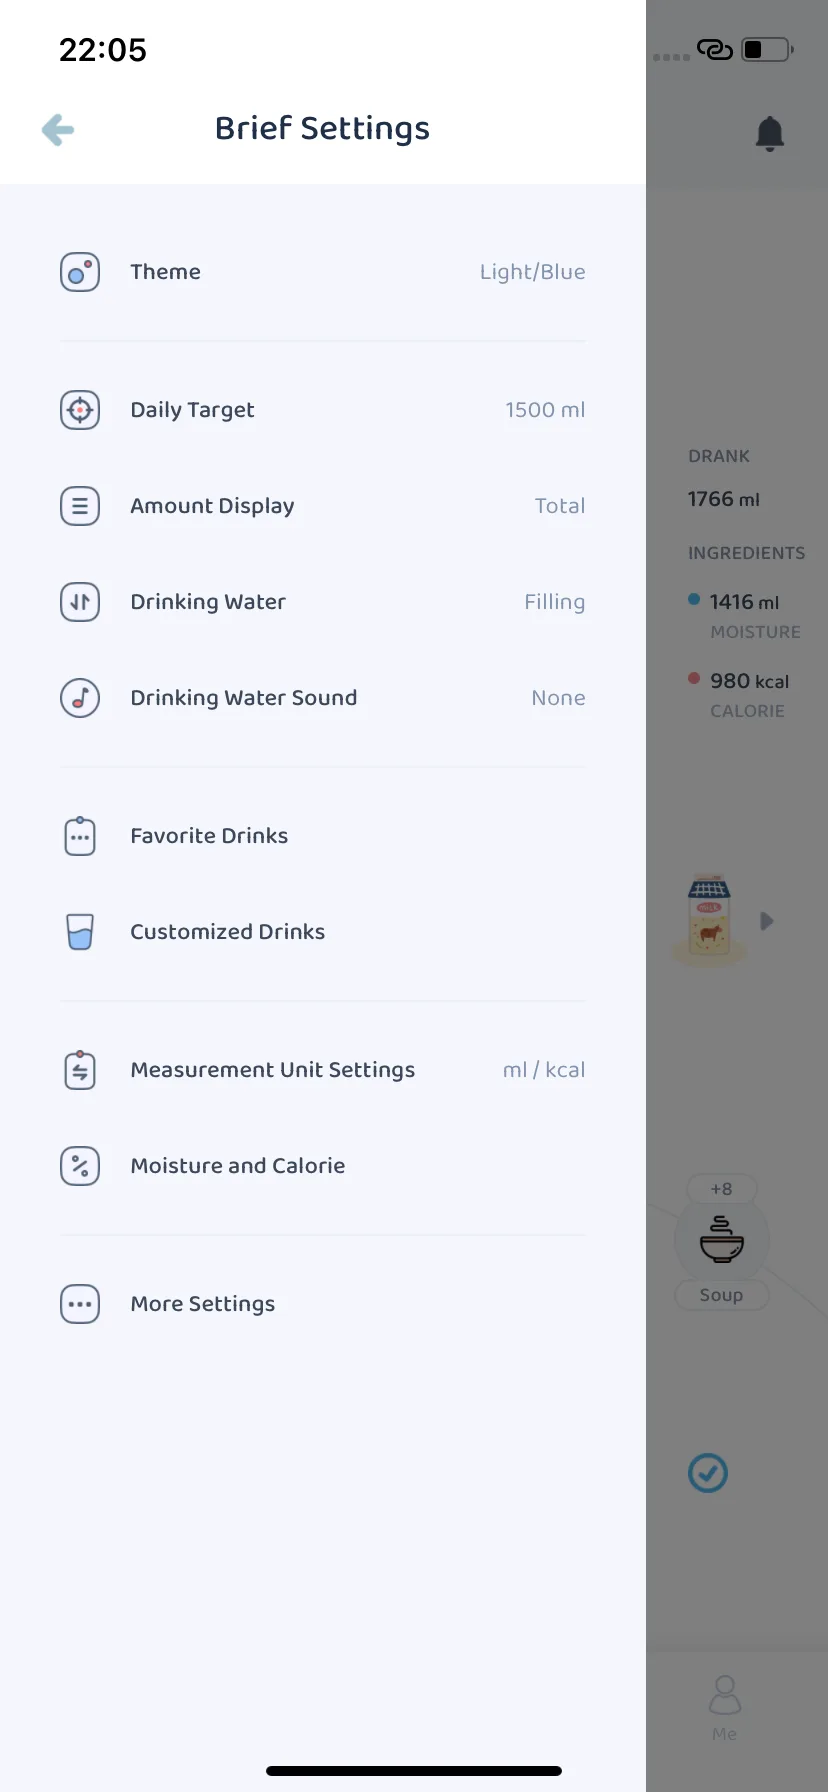828x1792 pixels.
Task: Tap the Drinking Water Sound note icon
Action: [80, 698]
